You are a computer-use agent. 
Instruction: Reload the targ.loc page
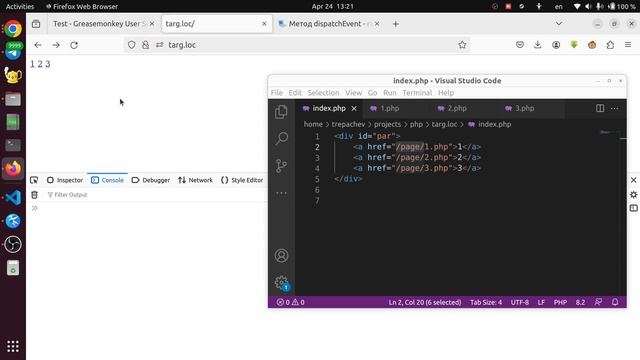tap(74, 45)
